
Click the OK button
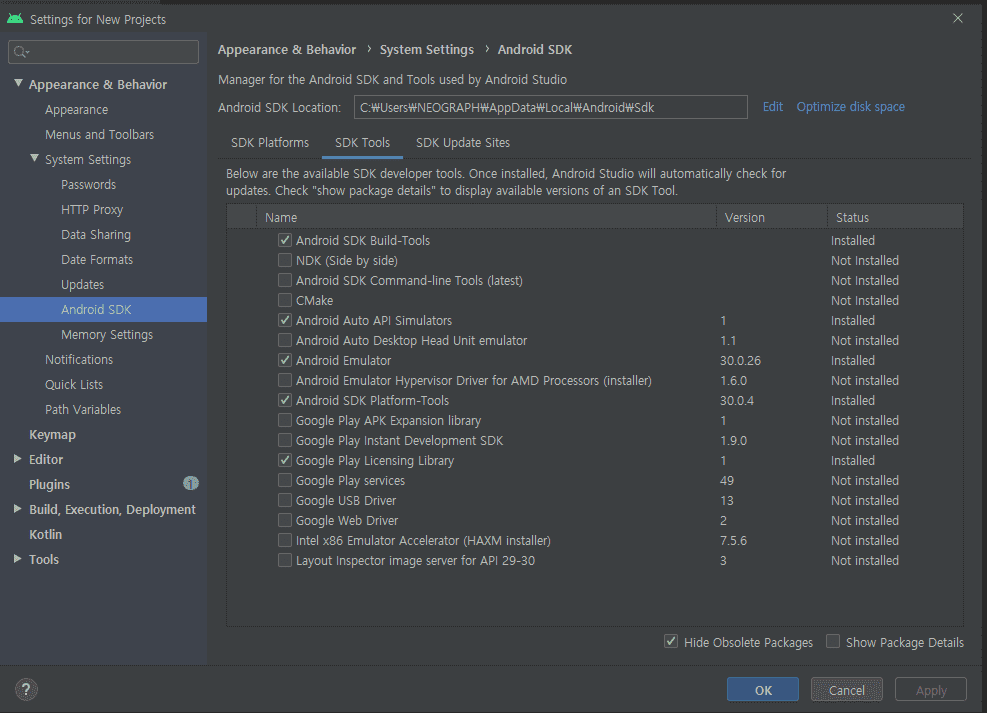point(763,690)
